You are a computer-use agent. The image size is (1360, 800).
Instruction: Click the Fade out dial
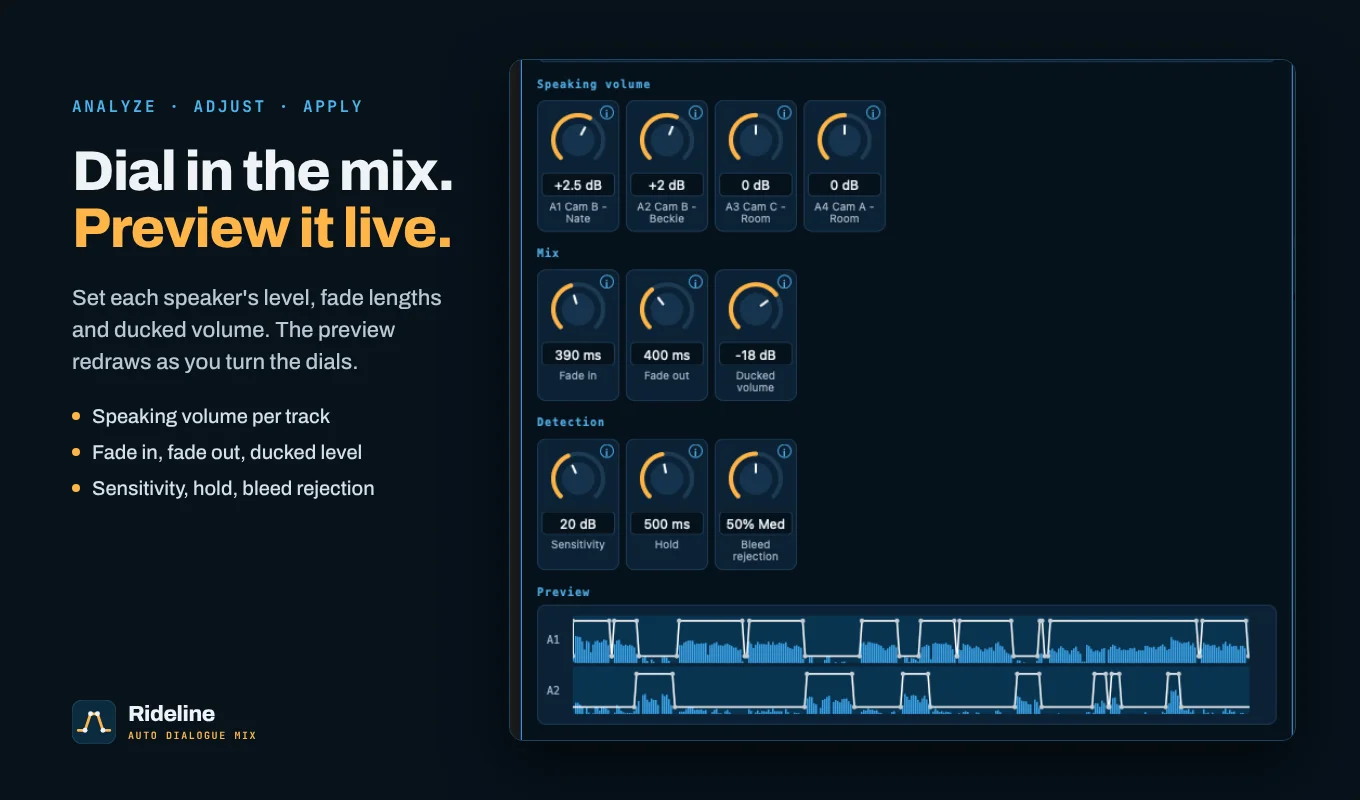pyautogui.click(x=667, y=309)
